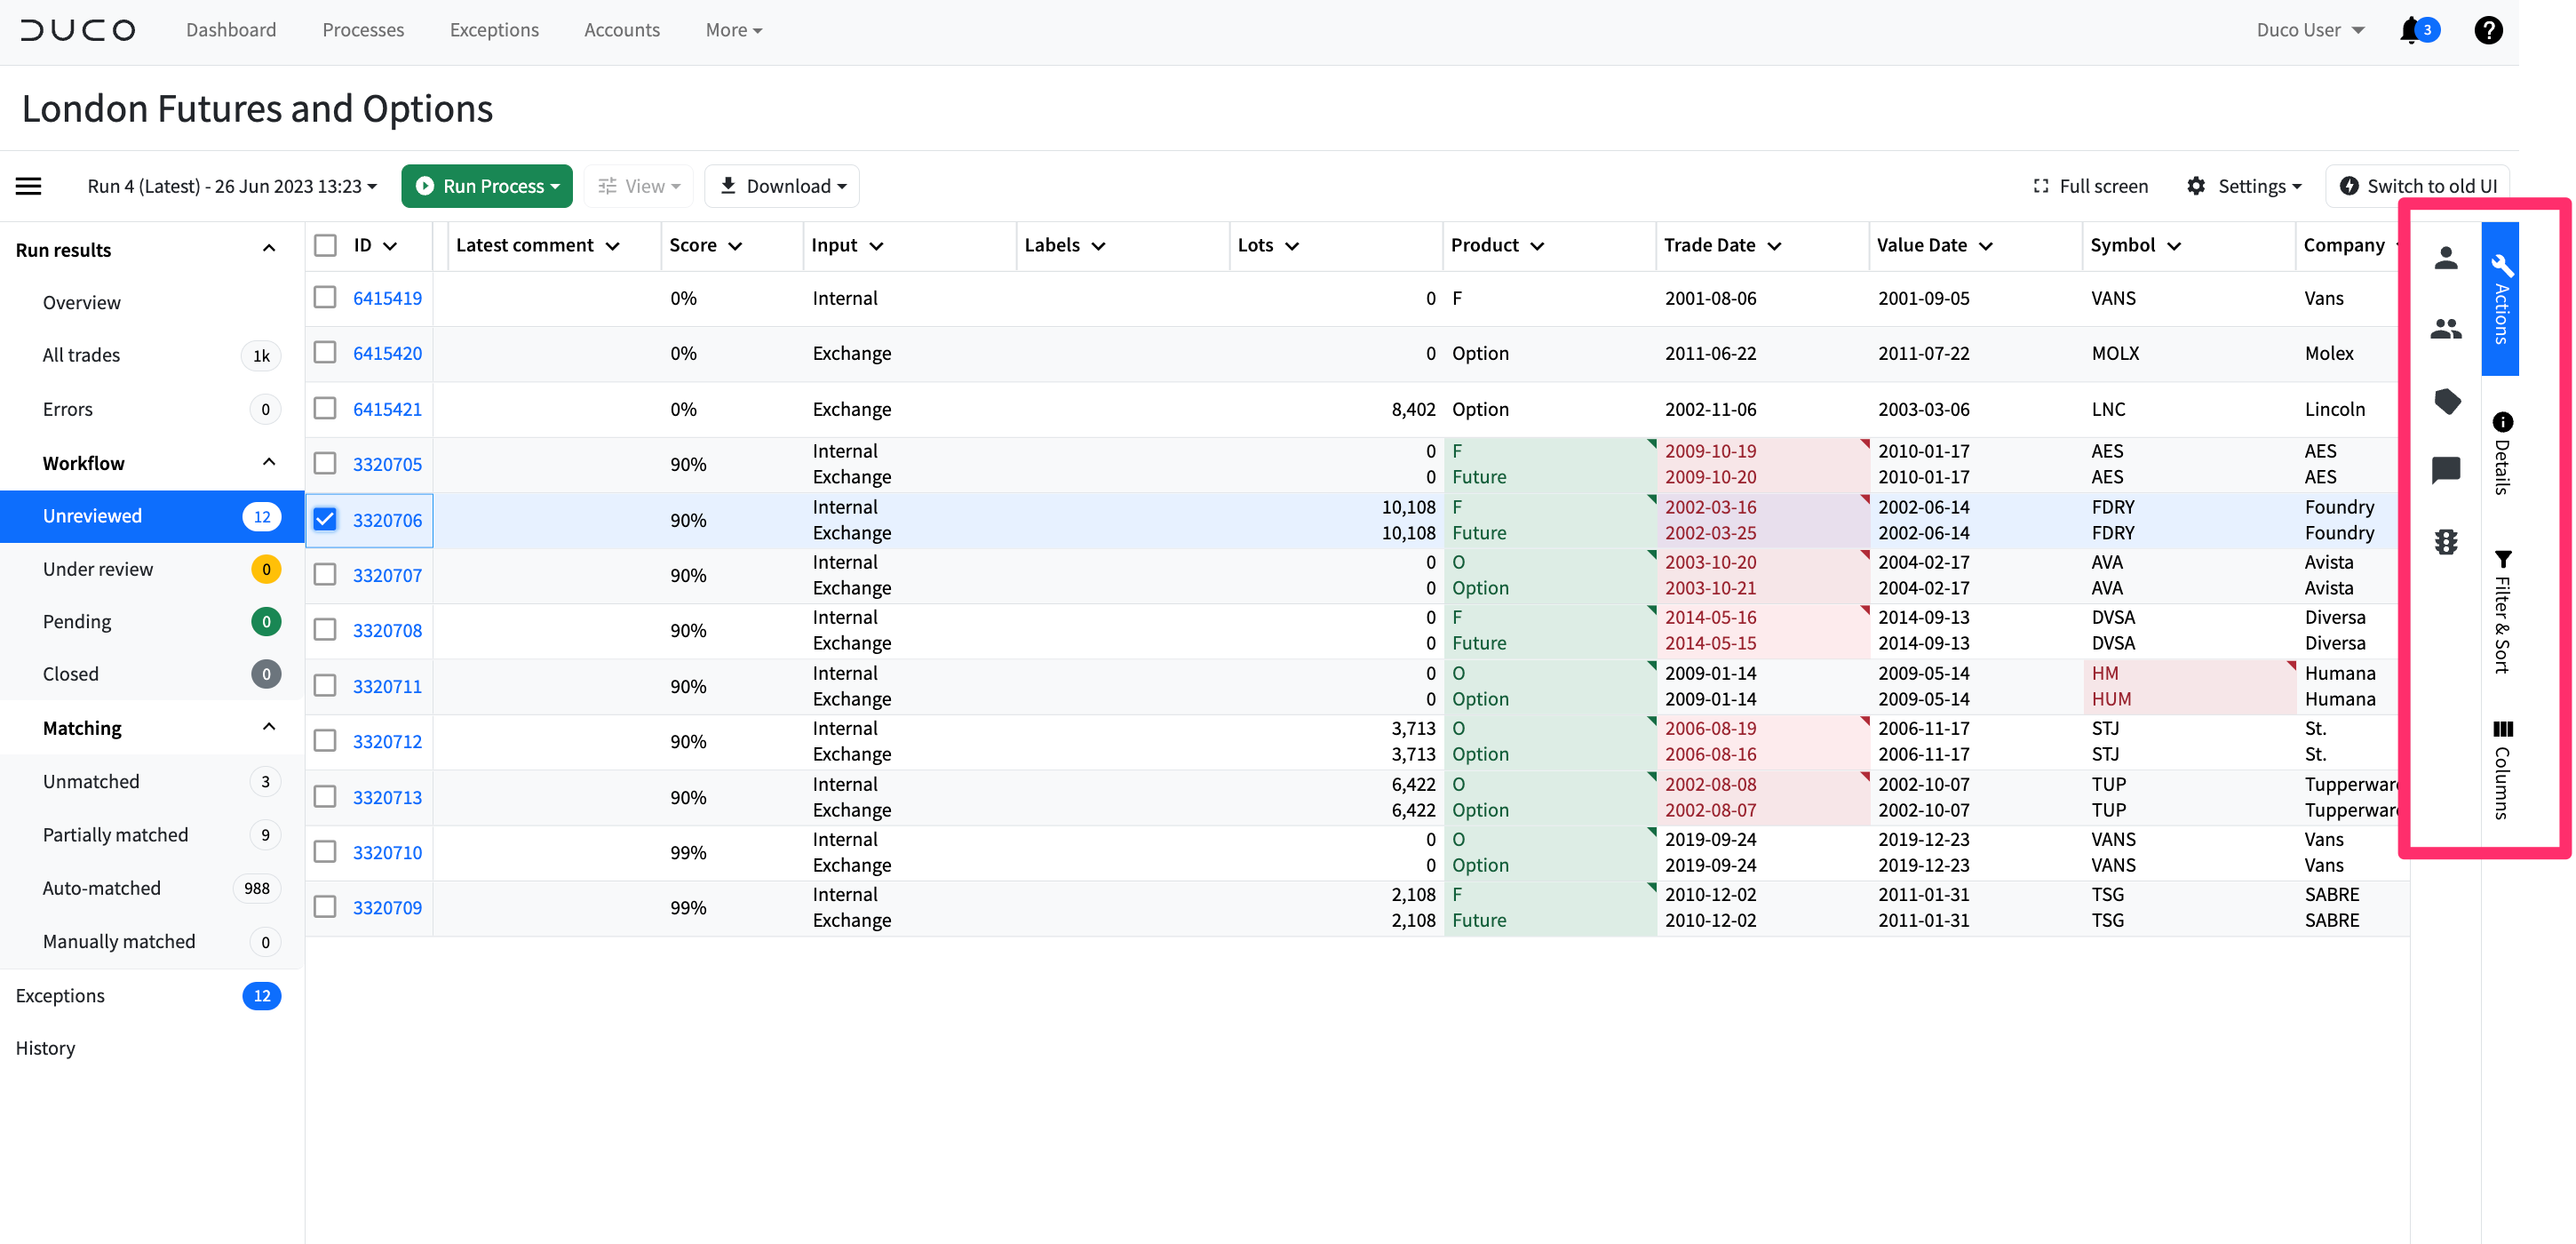Open record 3320709 via its ID link

click(388, 907)
